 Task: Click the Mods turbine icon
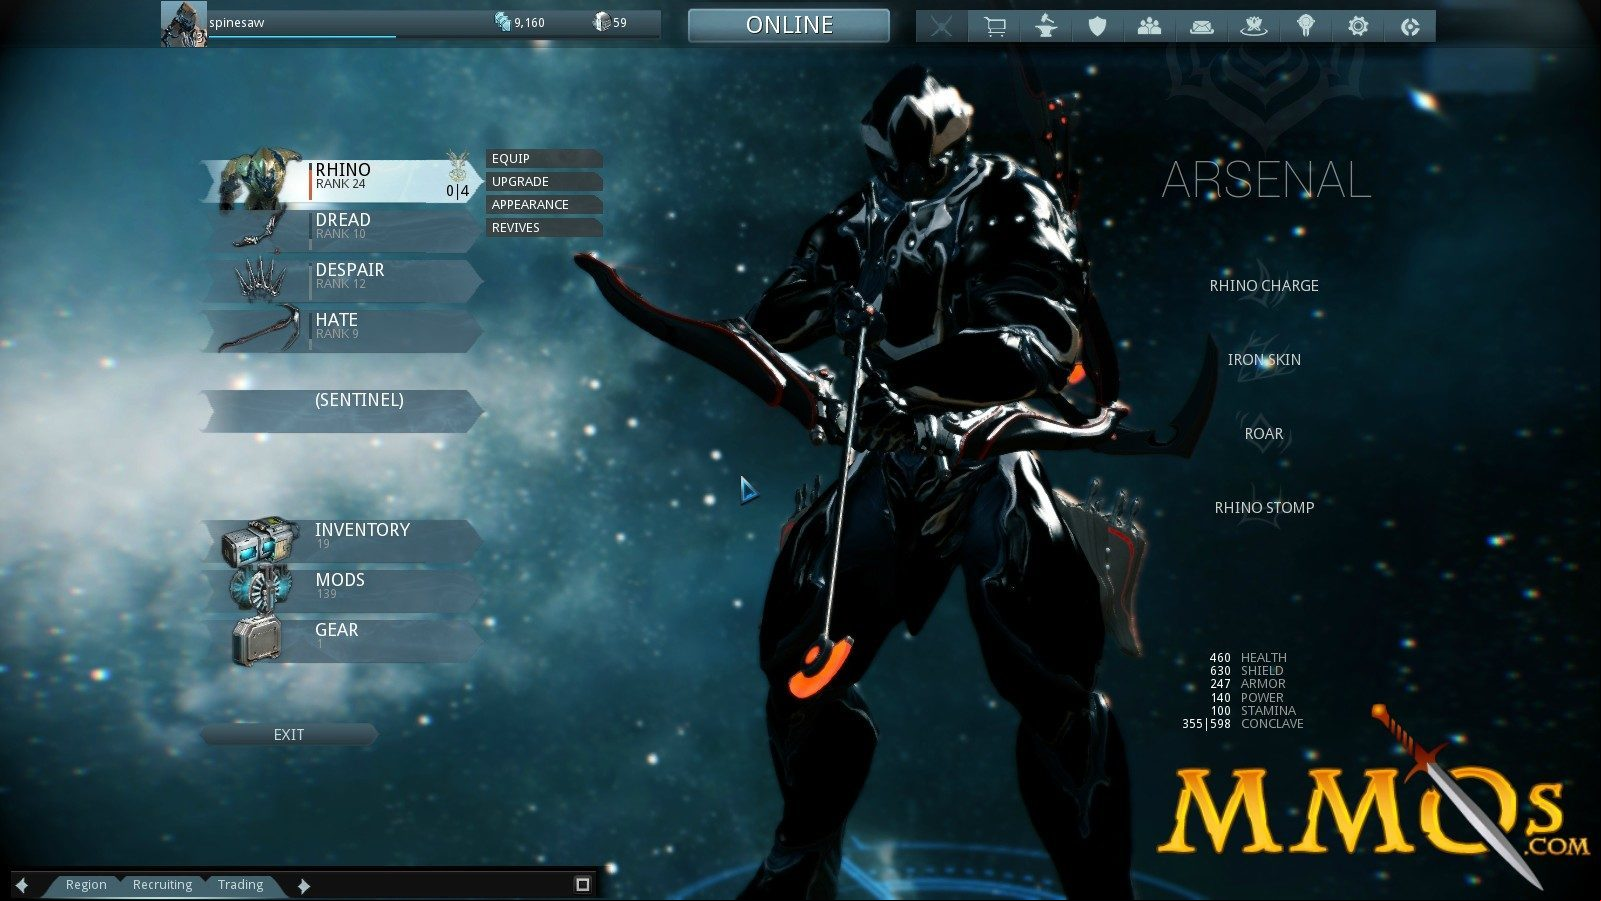[x=261, y=590]
